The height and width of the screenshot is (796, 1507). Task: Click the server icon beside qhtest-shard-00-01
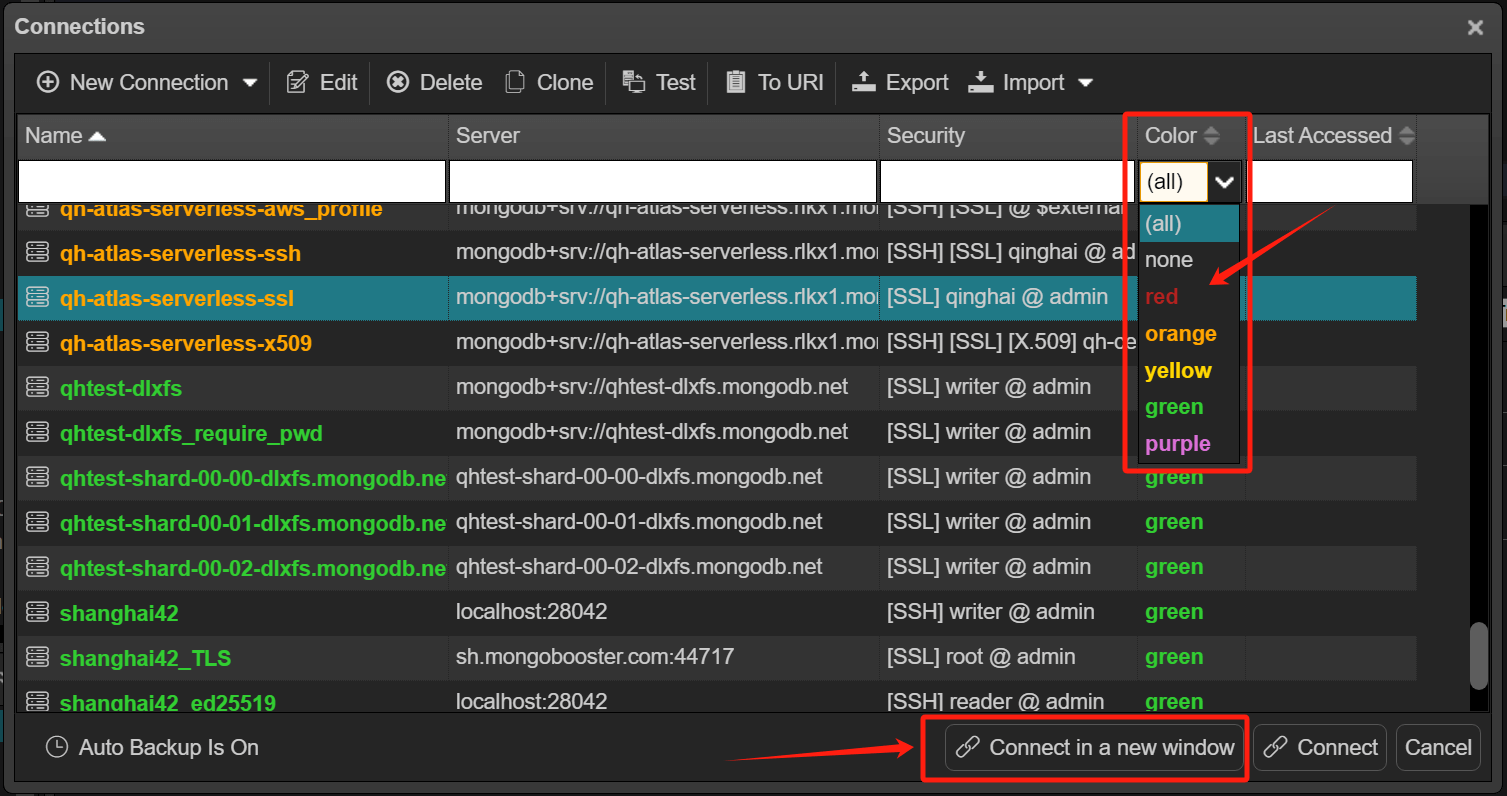pyautogui.click(x=37, y=522)
